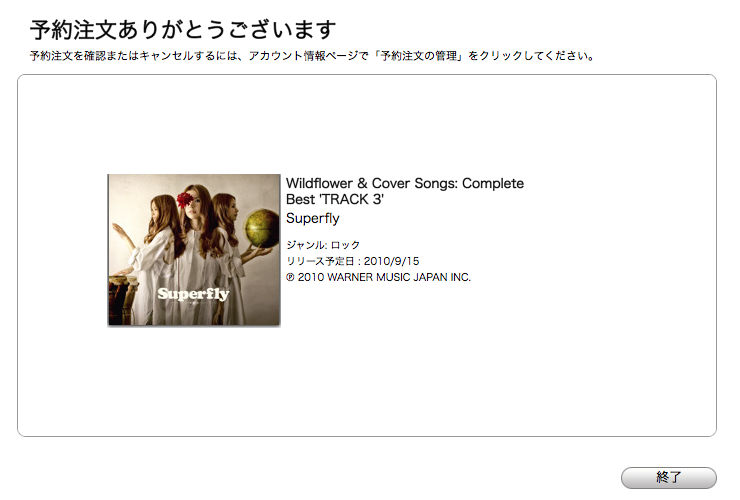740x500 pixels.
Task: Open the Superfly artist name under the title
Action: pos(312,218)
